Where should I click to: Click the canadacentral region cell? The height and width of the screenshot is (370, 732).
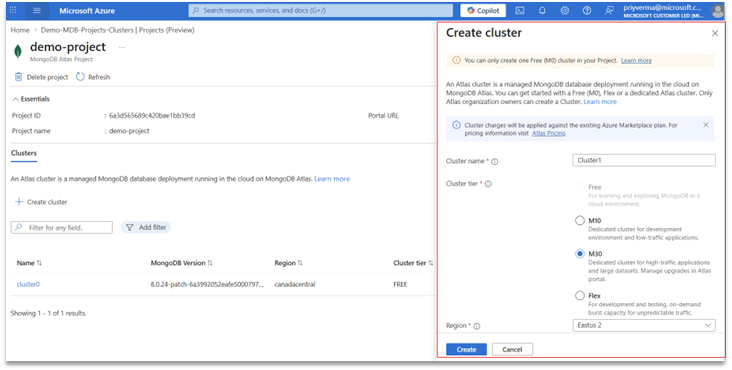click(295, 284)
